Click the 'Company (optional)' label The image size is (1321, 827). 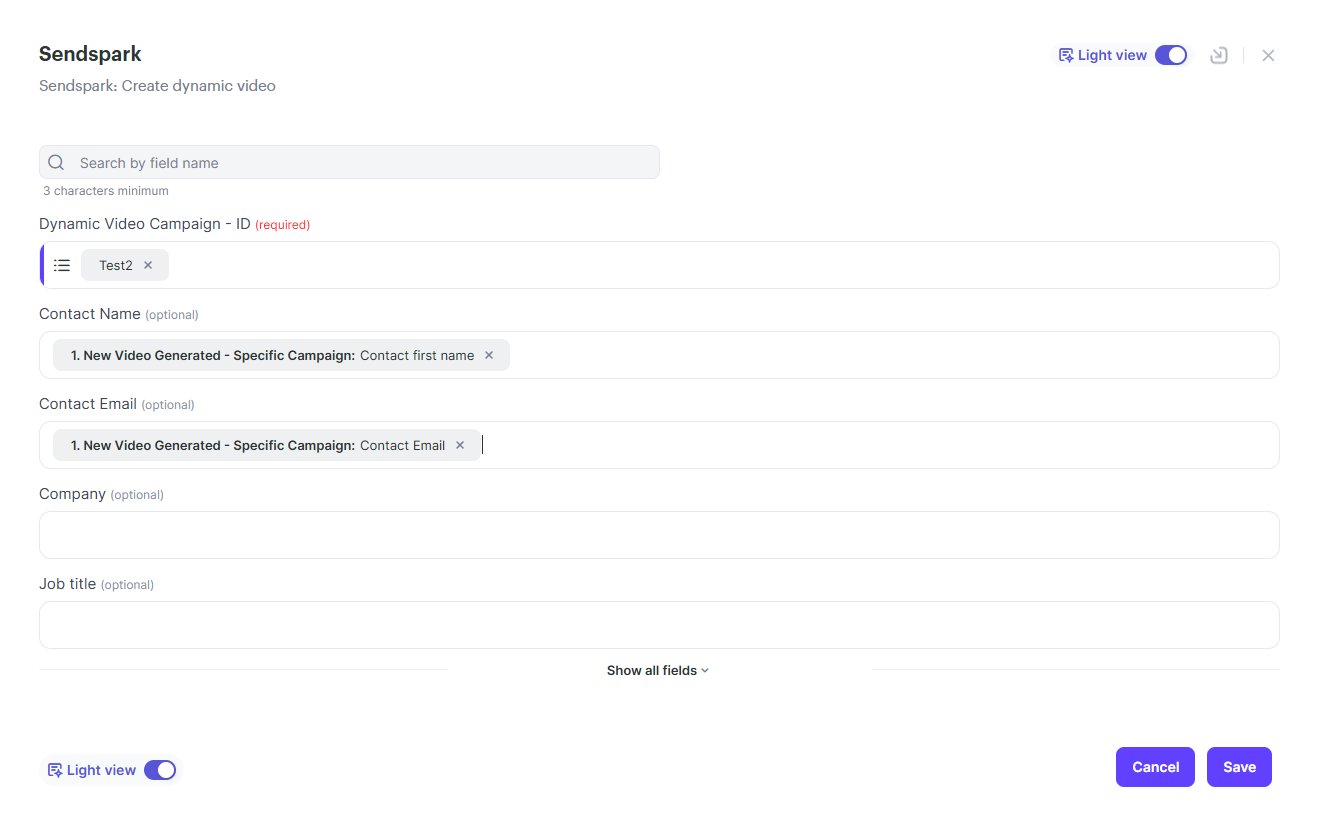(101, 494)
